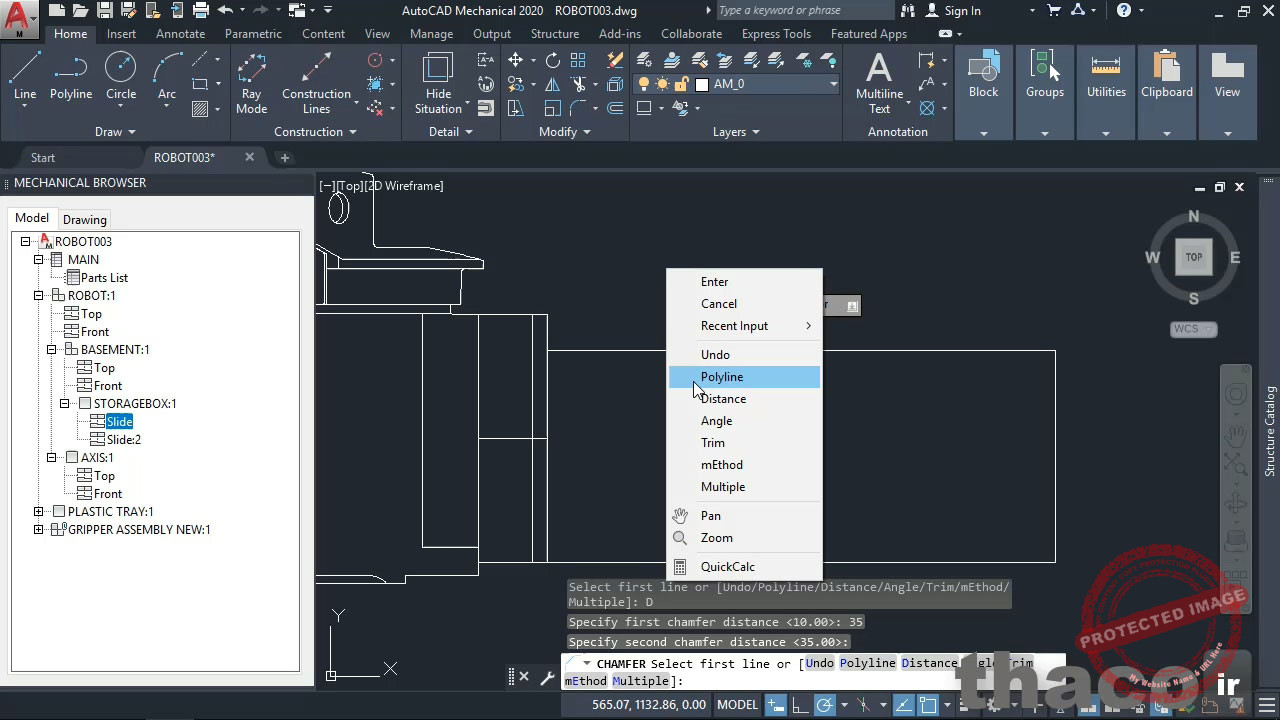Toggle polar tracking in status bar

(825, 705)
